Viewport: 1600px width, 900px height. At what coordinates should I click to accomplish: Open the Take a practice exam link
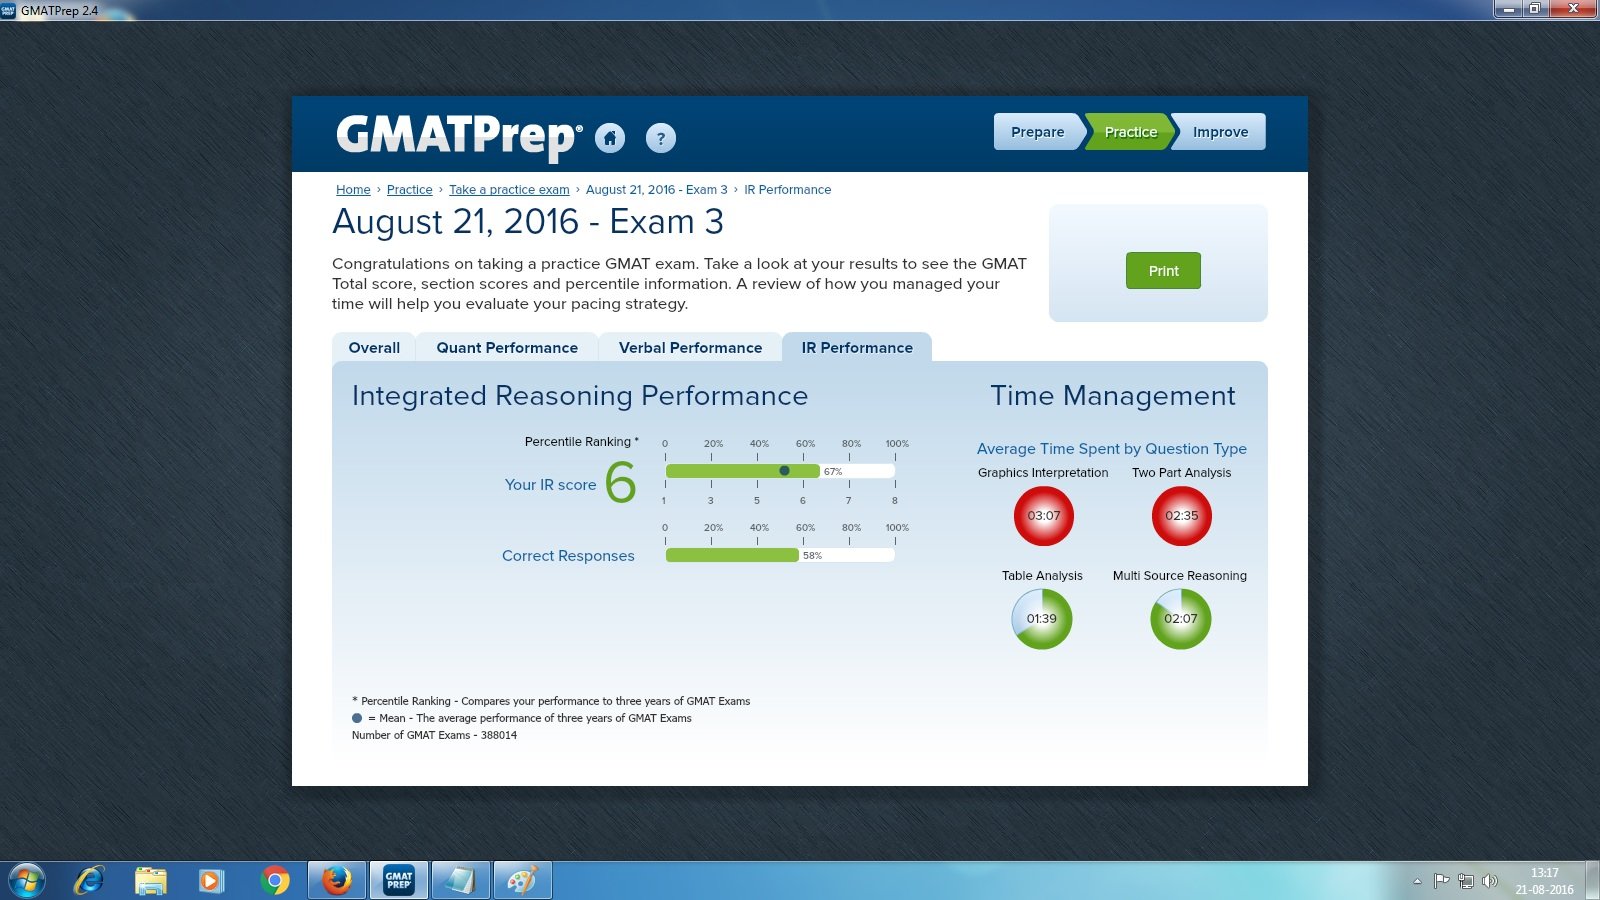pyautogui.click(x=509, y=189)
